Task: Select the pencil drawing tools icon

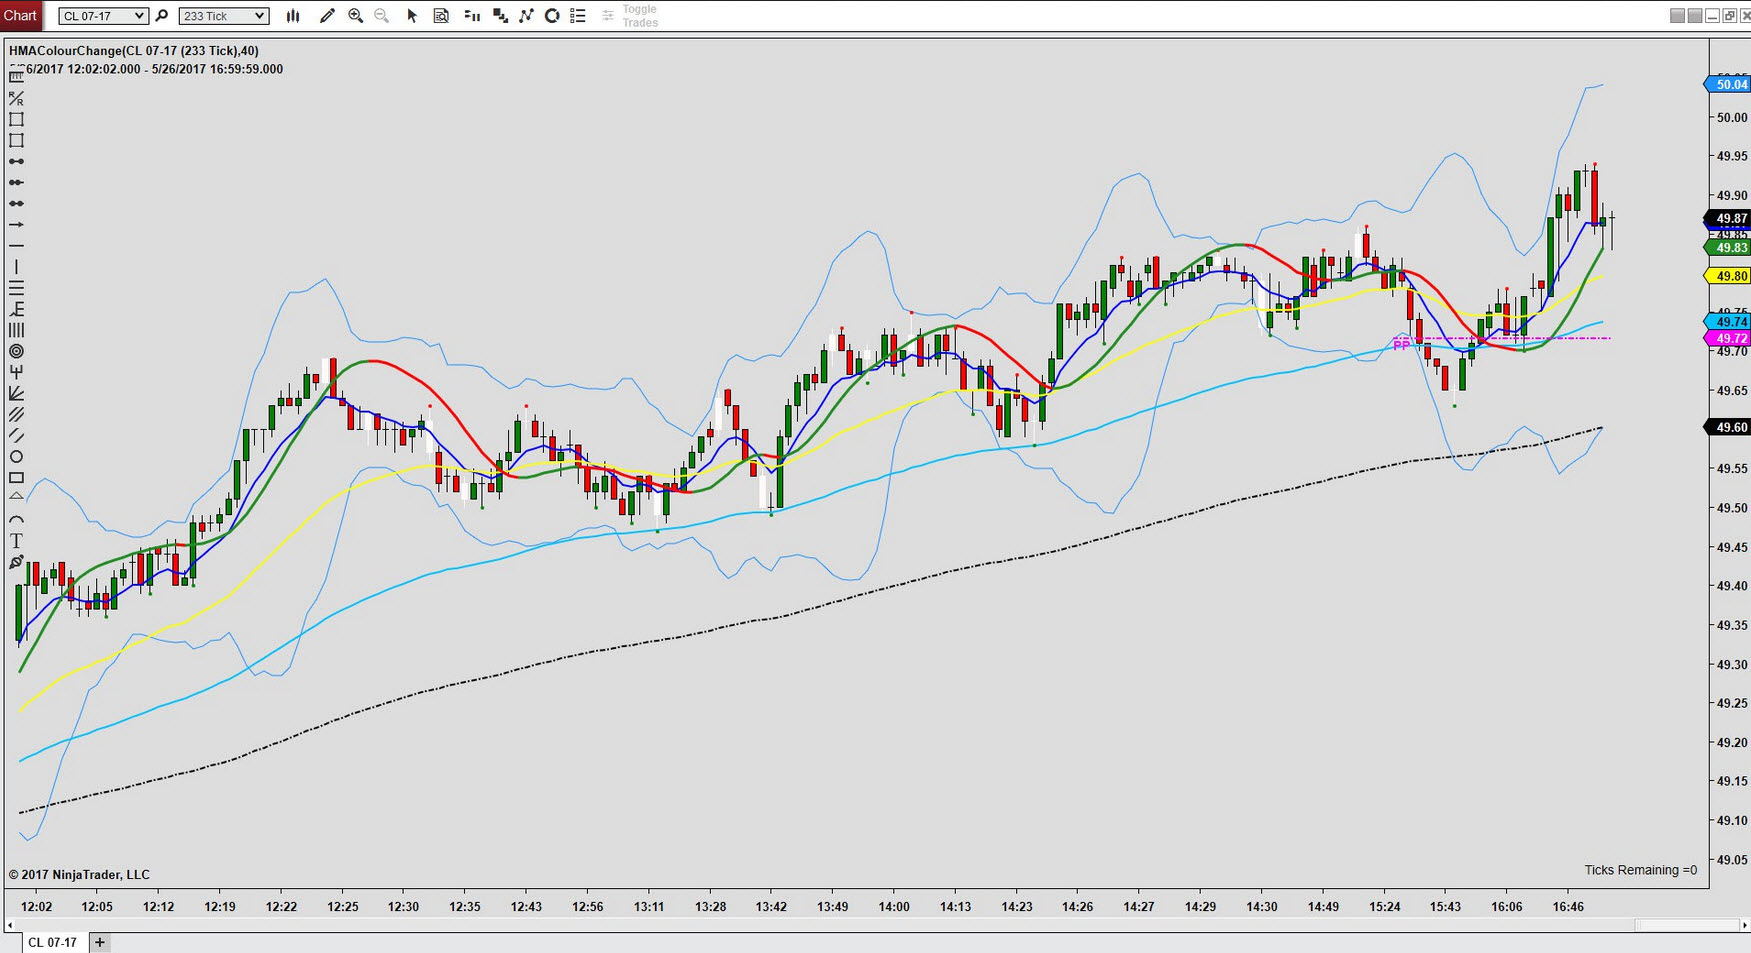Action: (x=327, y=16)
